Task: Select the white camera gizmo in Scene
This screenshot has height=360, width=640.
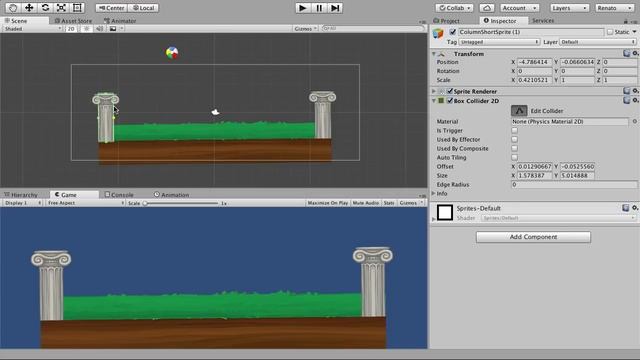Action: coord(216,112)
